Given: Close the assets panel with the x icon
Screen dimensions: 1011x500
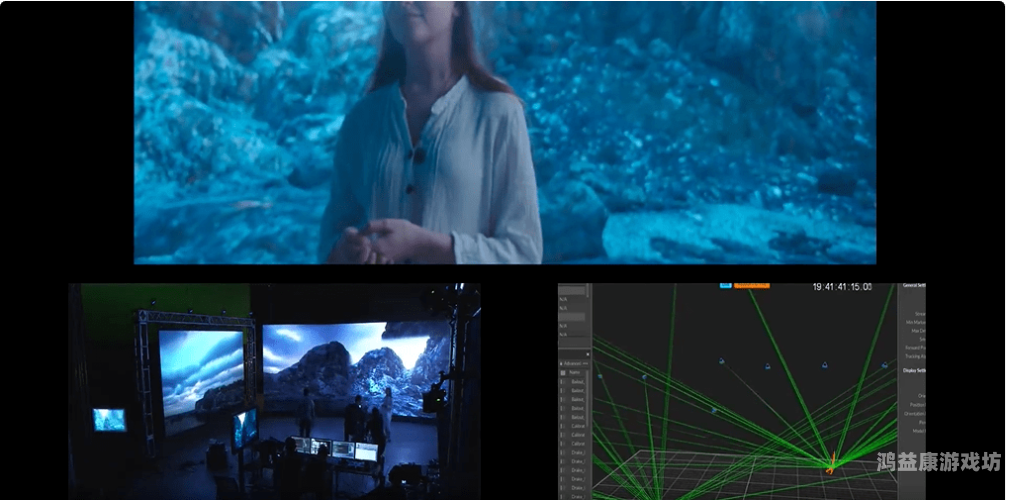Looking at the screenshot, I should click(x=587, y=354).
